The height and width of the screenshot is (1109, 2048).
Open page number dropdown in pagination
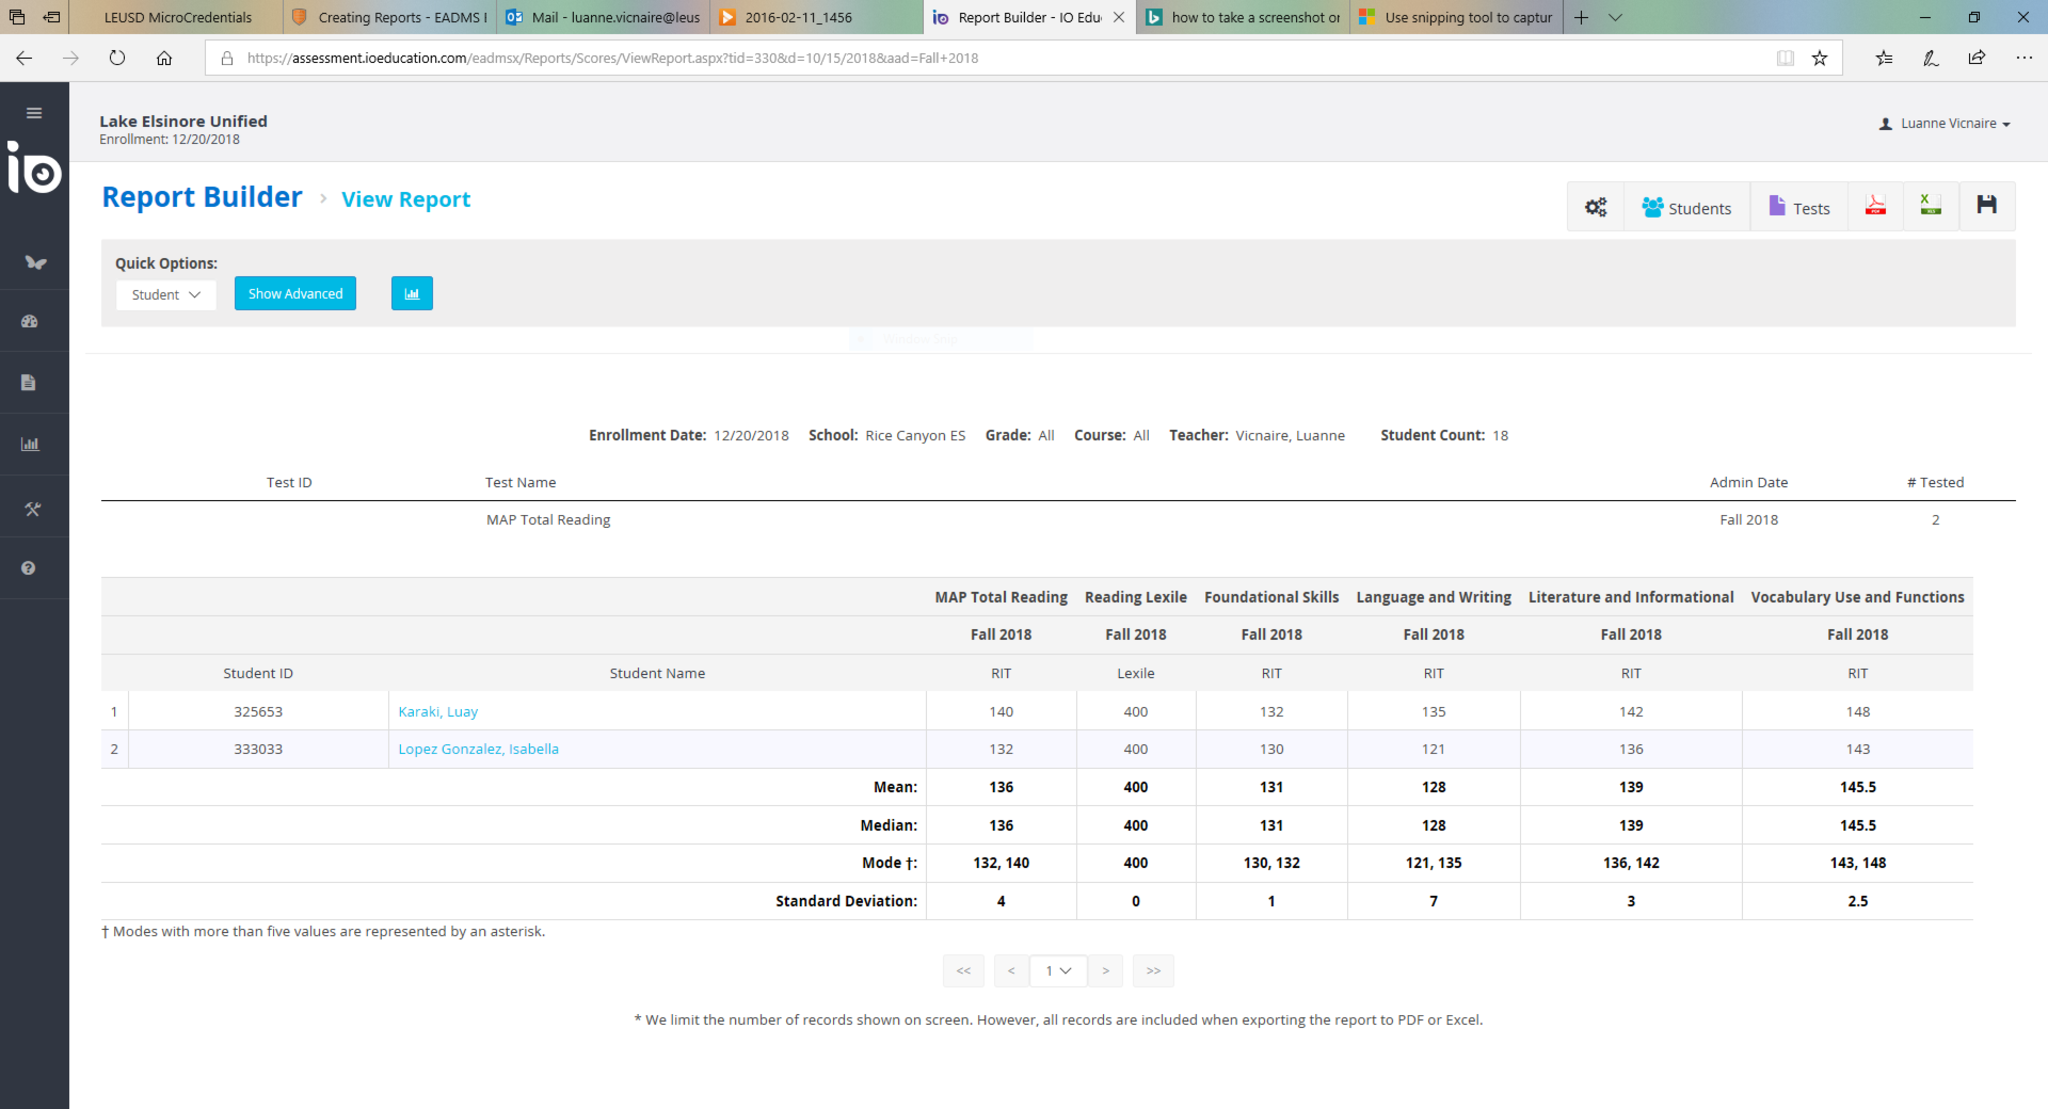(1058, 971)
